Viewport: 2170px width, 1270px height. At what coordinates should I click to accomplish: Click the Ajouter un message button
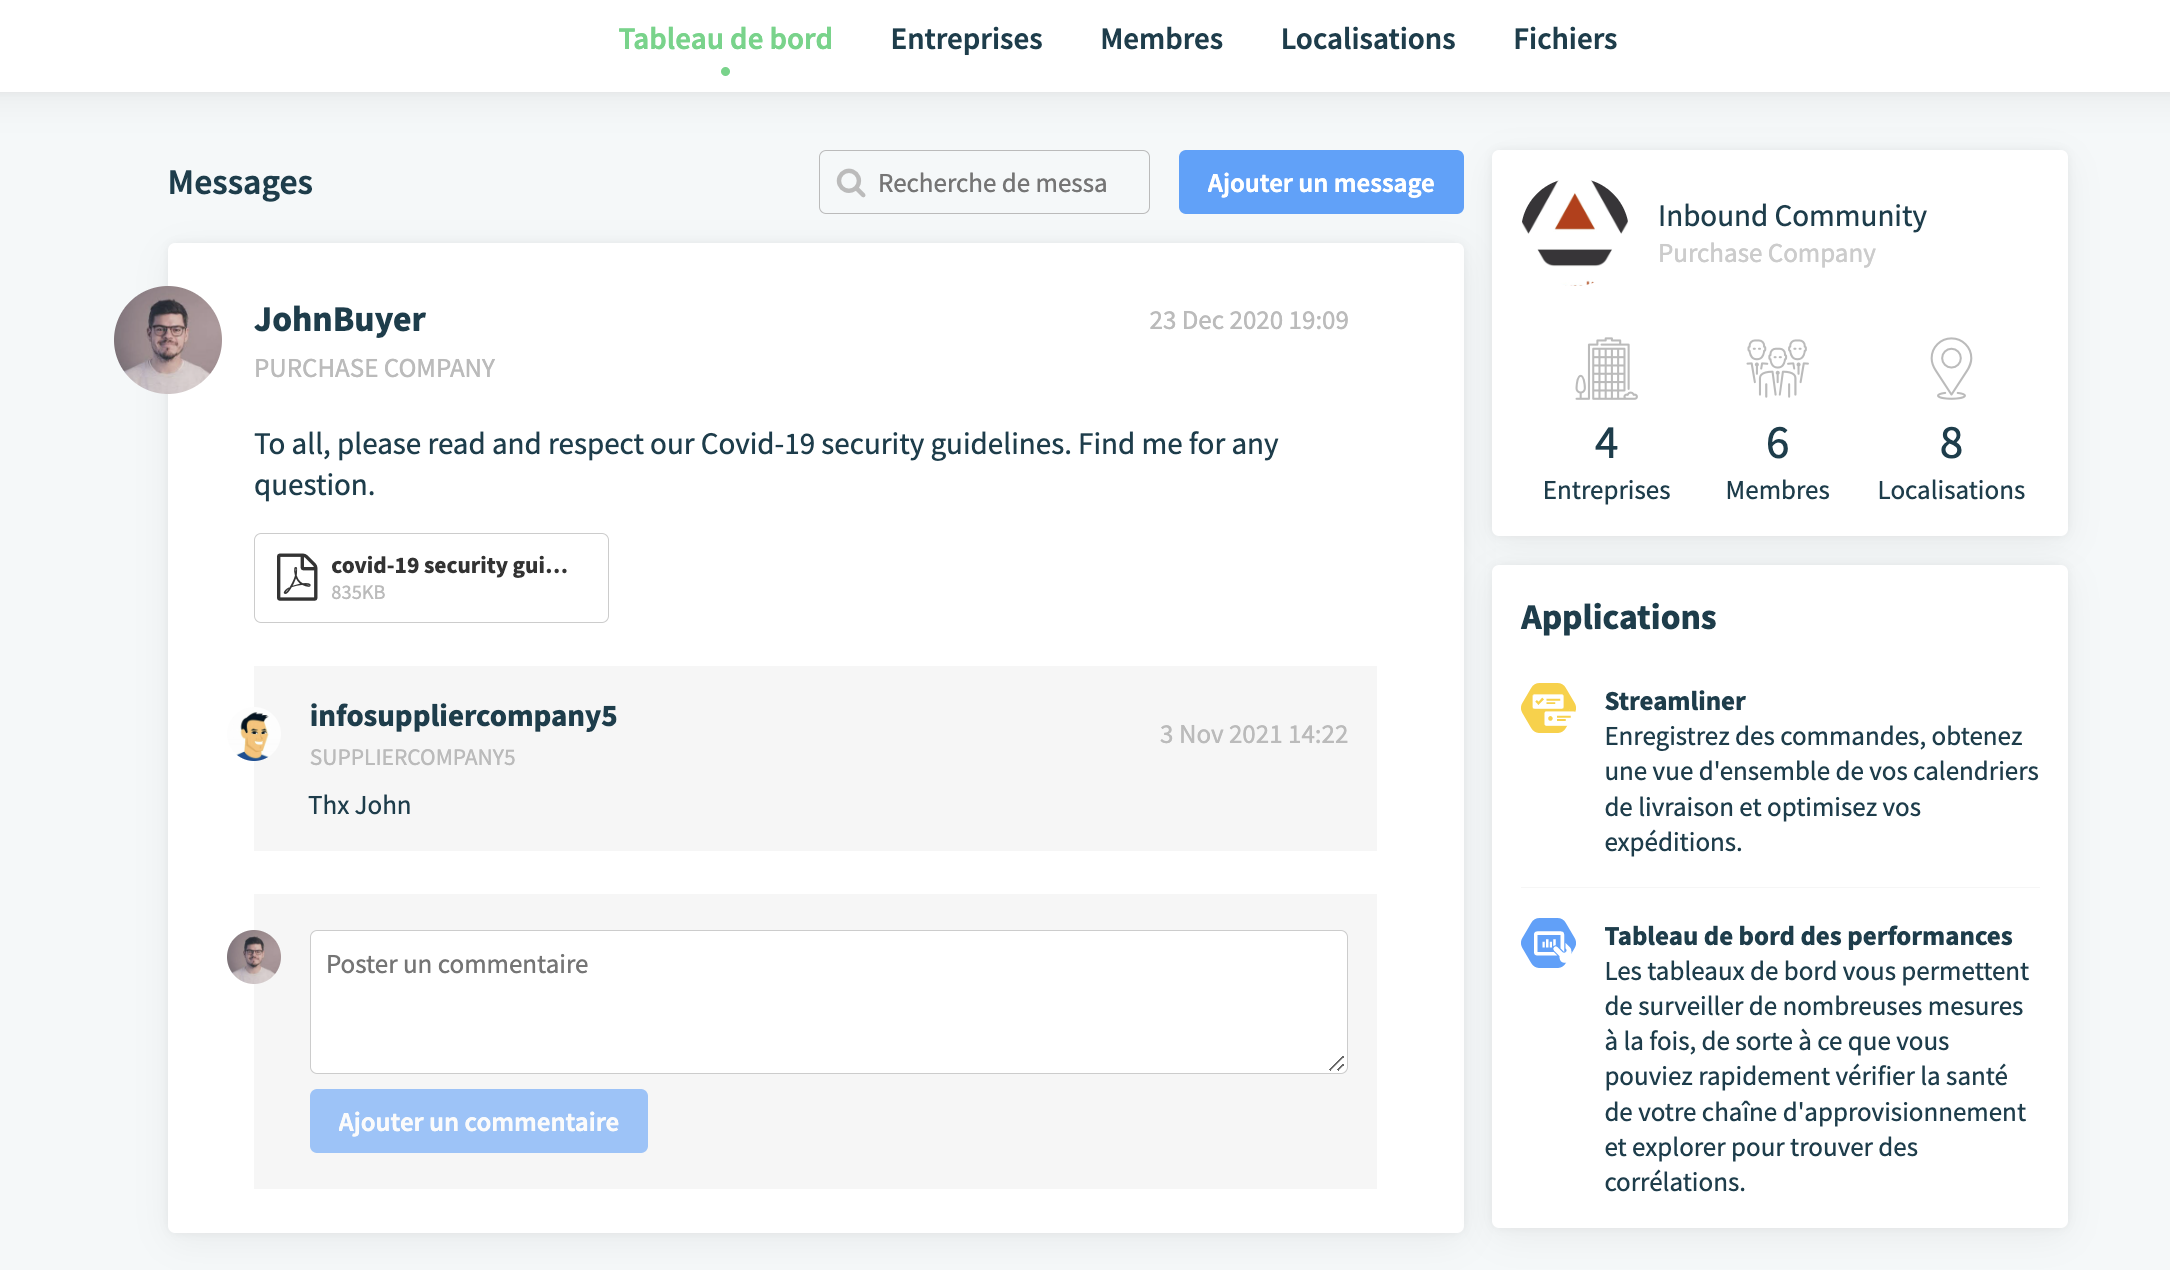(1321, 182)
